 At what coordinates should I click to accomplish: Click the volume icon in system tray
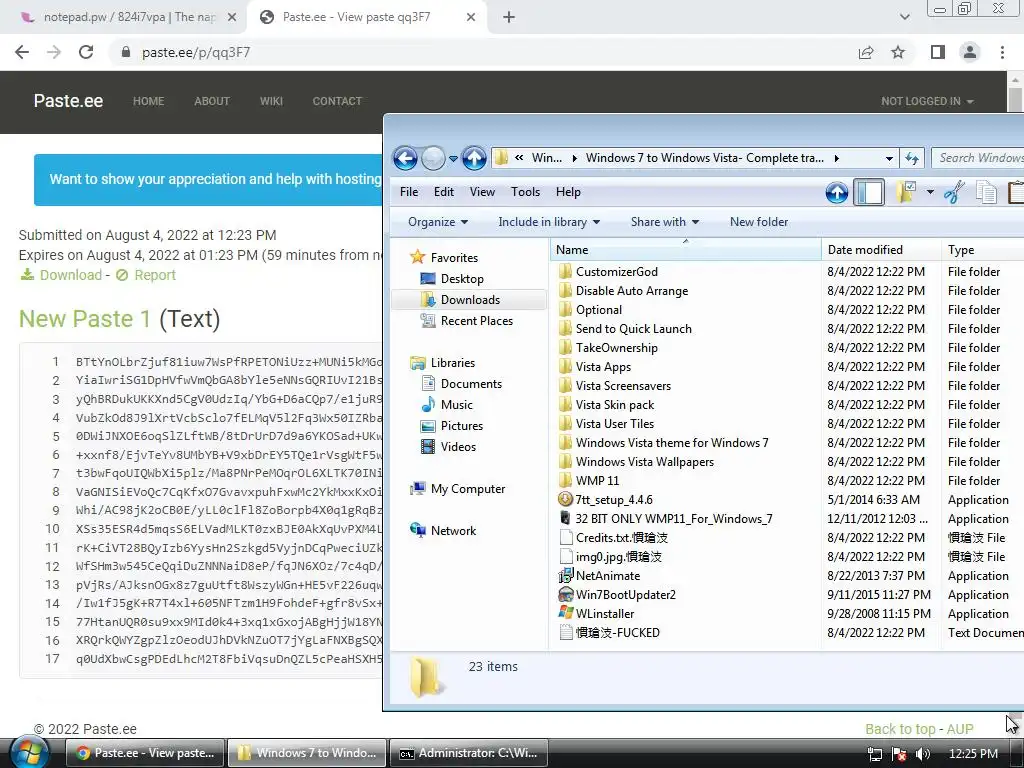pos(923,754)
